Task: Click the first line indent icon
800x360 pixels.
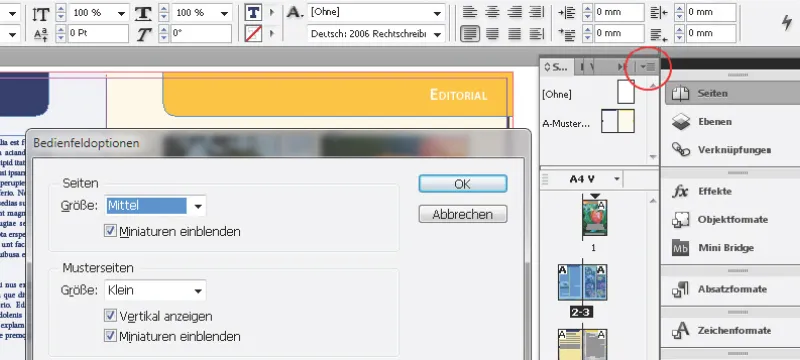Action: 567,34
